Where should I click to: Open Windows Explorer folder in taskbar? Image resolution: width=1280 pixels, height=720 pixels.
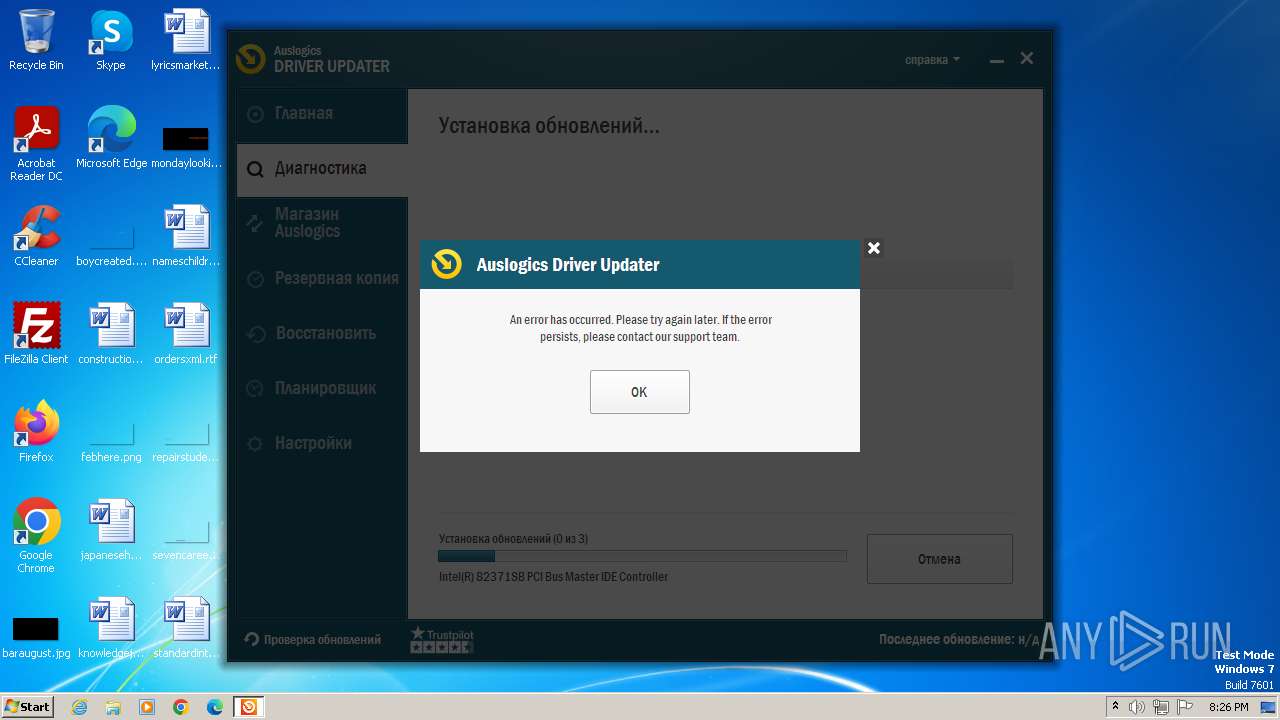pyautogui.click(x=113, y=707)
